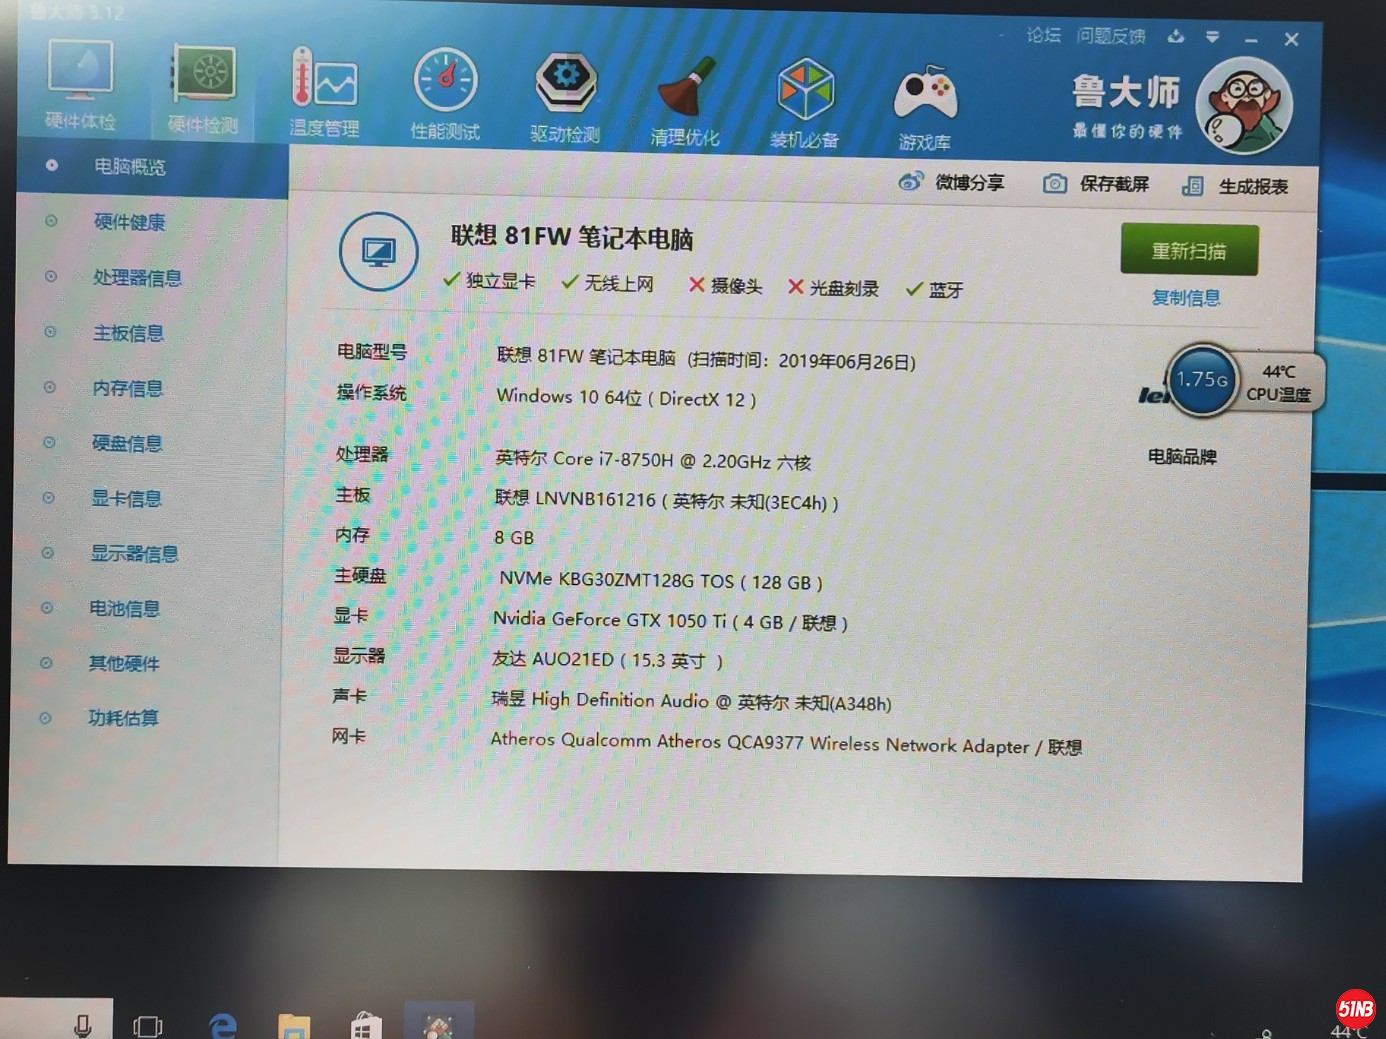Click the Qualcomm Atheros QCA9377 network adapter value
The image size is (1386, 1039).
(786, 744)
